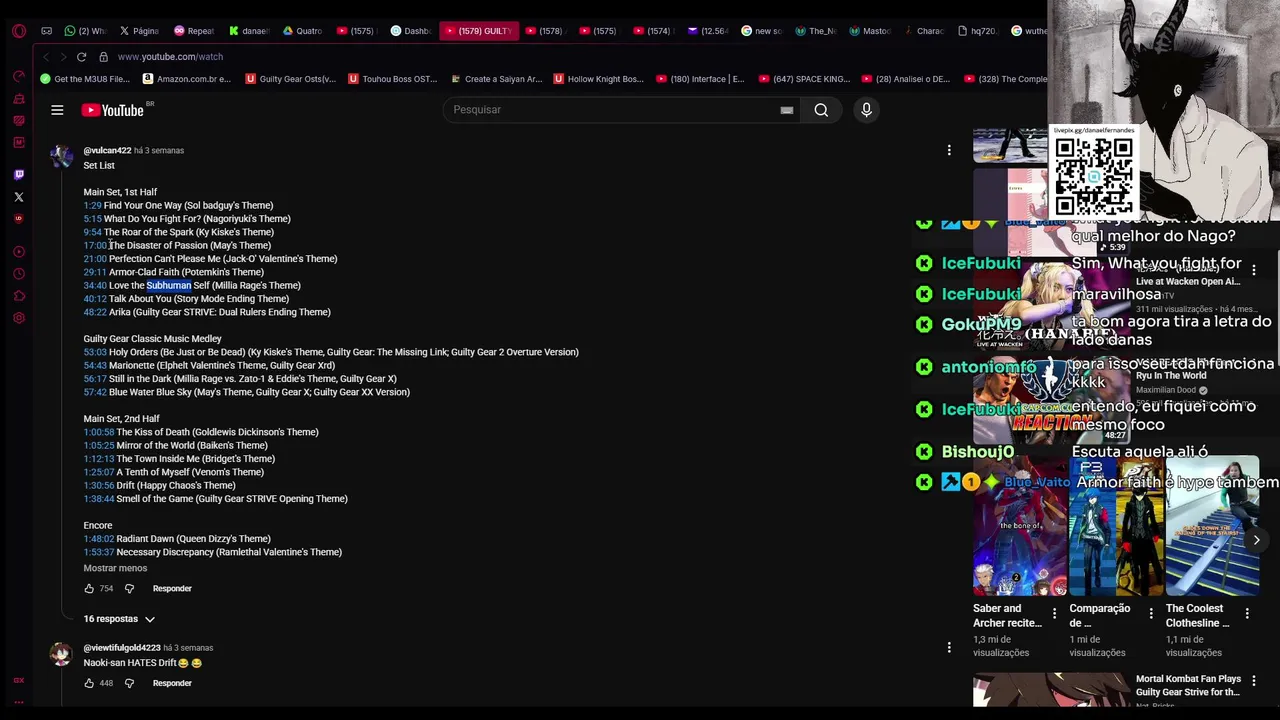Switch to the (1579) GUILTY tab
1280x720 pixels.
pyautogui.click(x=478, y=31)
